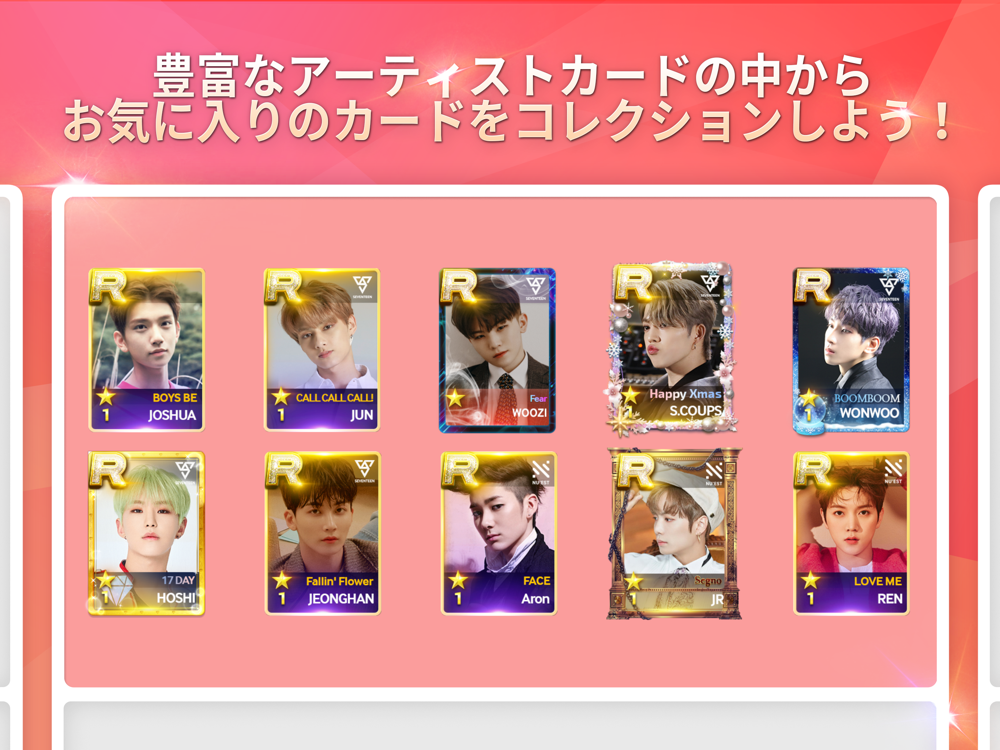Choose the S.COUPS Happy Xmas card

pos(672,349)
